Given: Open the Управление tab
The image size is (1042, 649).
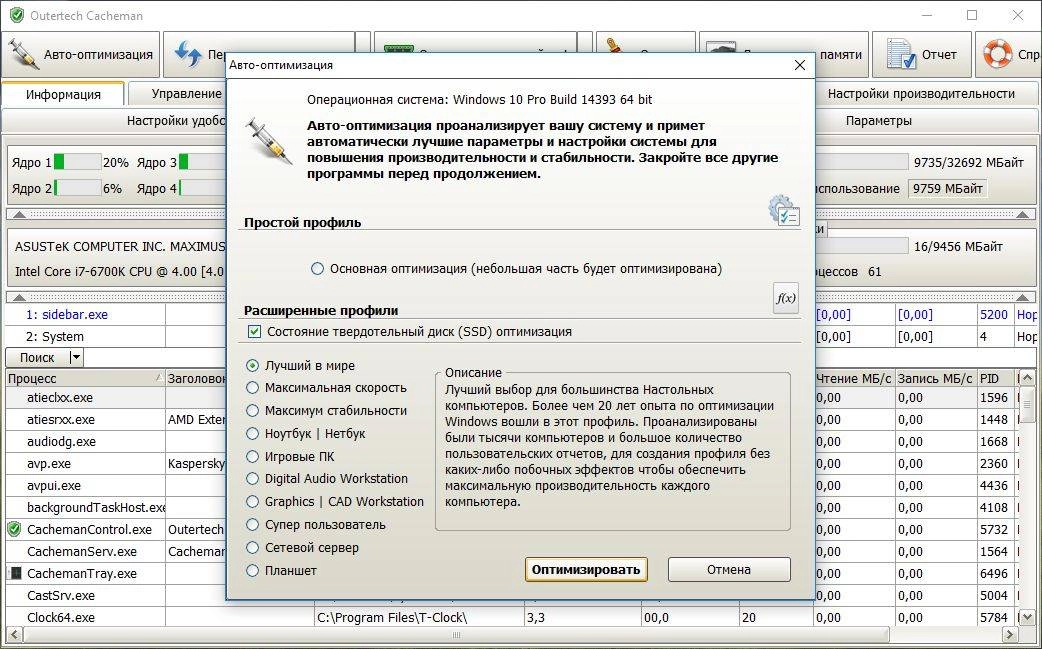Looking at the screenshot, I should coord(176,94).
